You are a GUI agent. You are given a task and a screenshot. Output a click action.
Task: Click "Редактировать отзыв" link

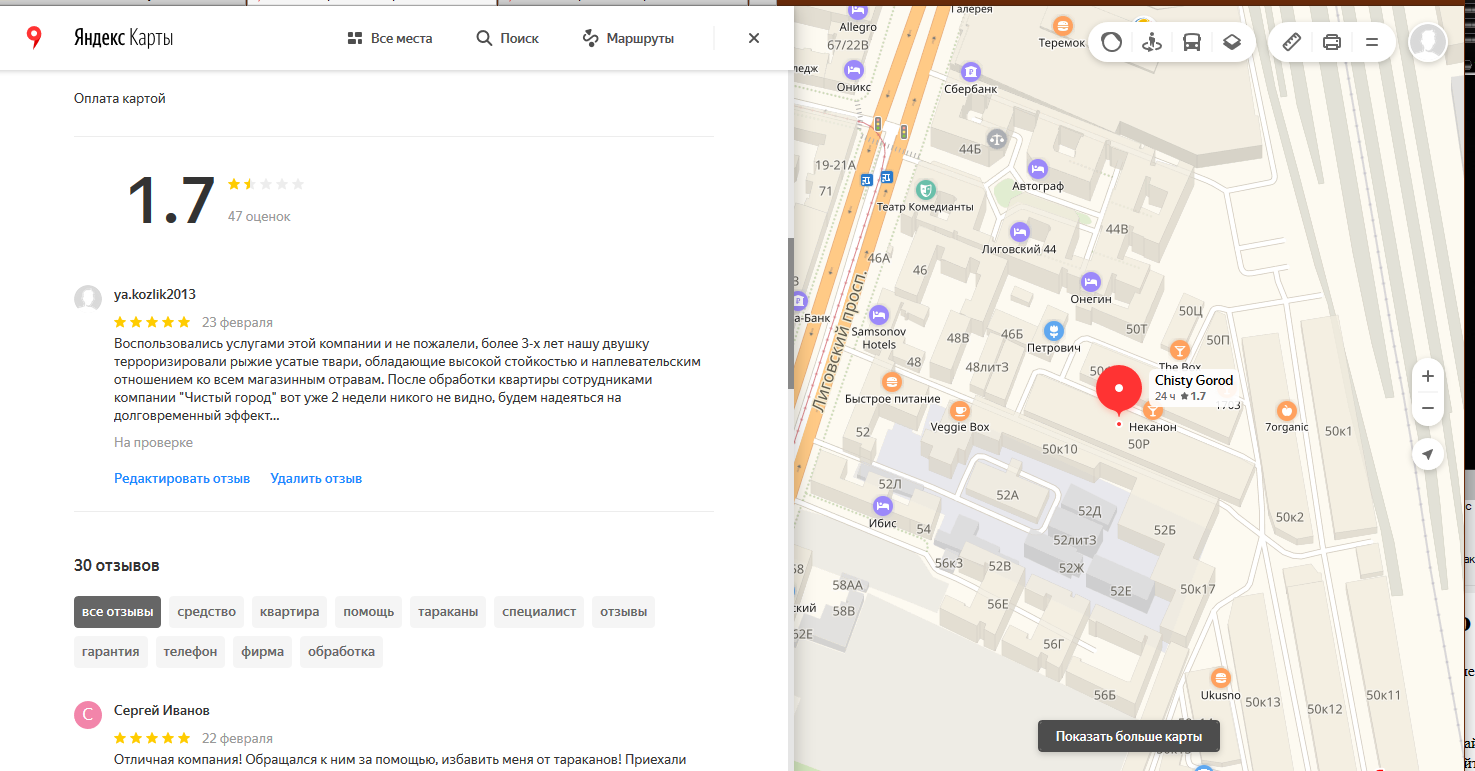click(x=182, y=478)
